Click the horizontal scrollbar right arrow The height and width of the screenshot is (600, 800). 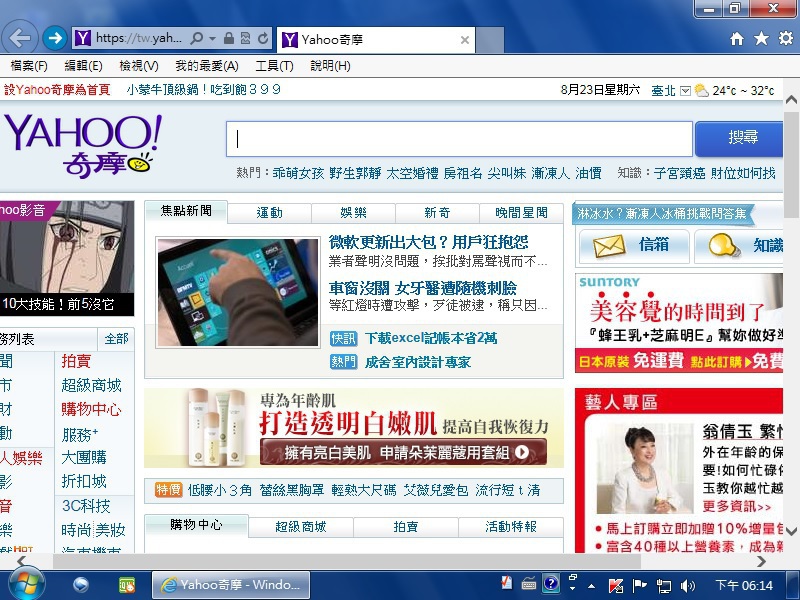coord(761,561)
